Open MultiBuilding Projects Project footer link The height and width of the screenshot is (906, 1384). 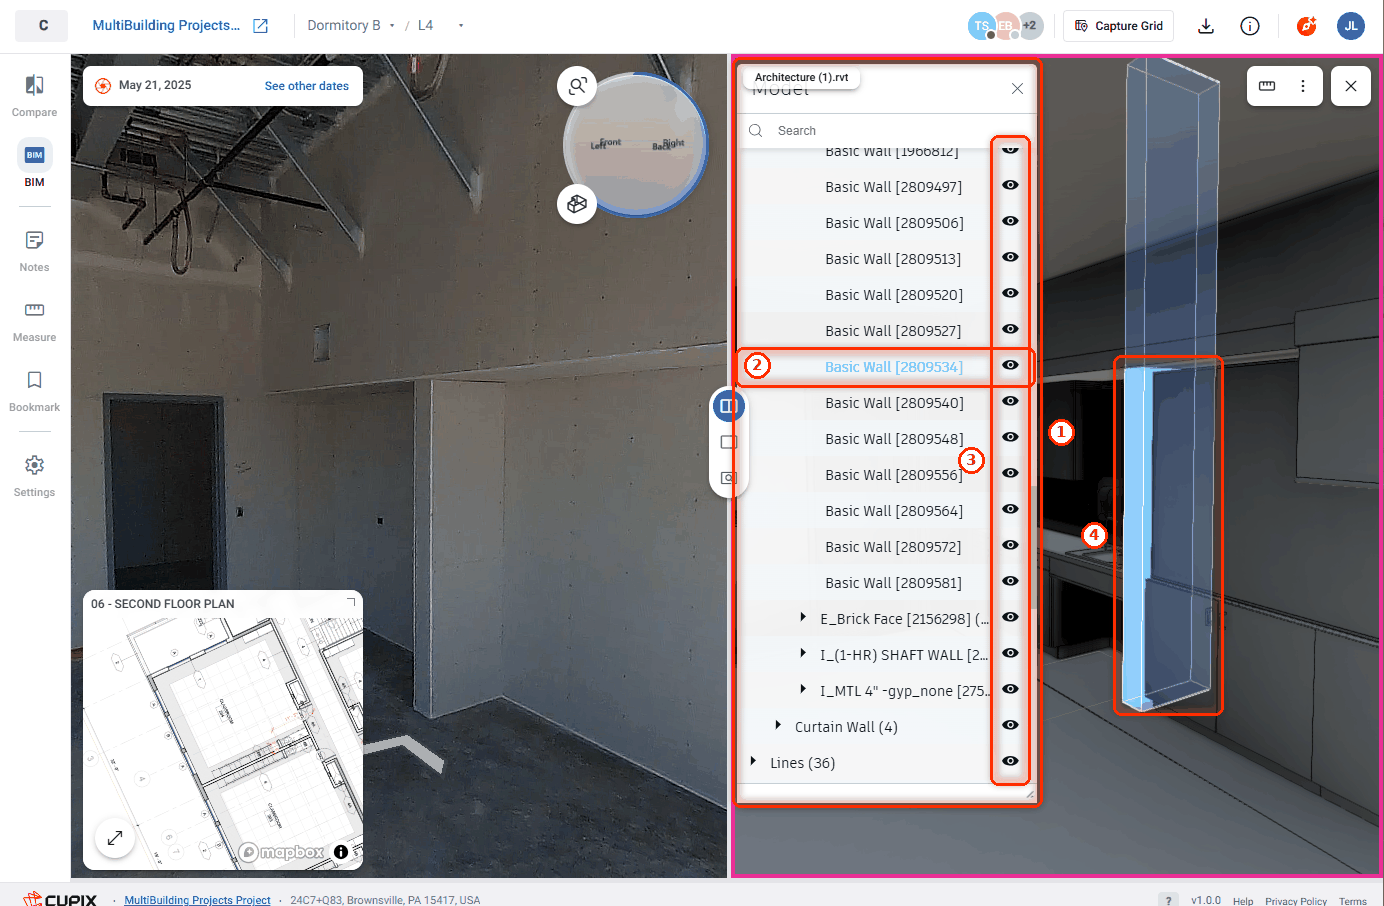coord(197,900)
